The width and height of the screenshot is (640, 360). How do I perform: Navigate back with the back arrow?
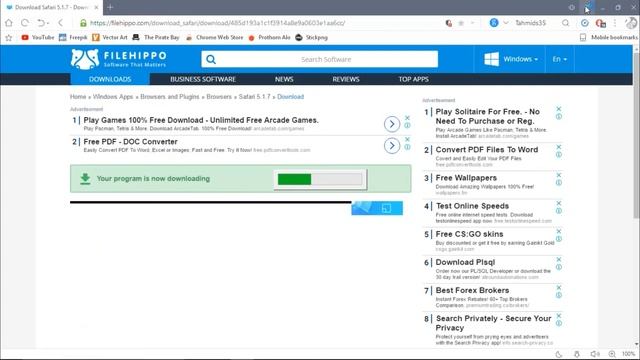pyautogui.click(x=60, y=23)
